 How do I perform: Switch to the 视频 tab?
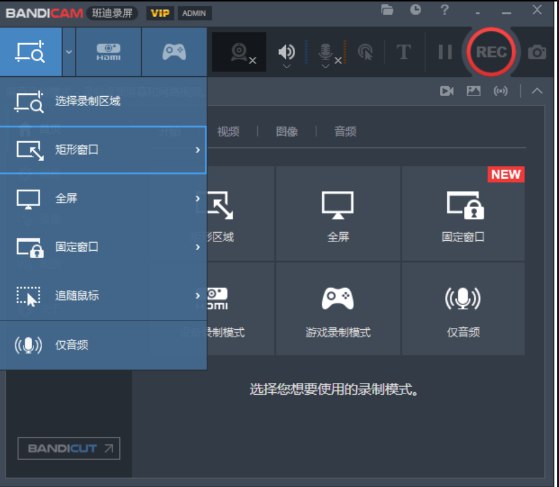(228, 132)
